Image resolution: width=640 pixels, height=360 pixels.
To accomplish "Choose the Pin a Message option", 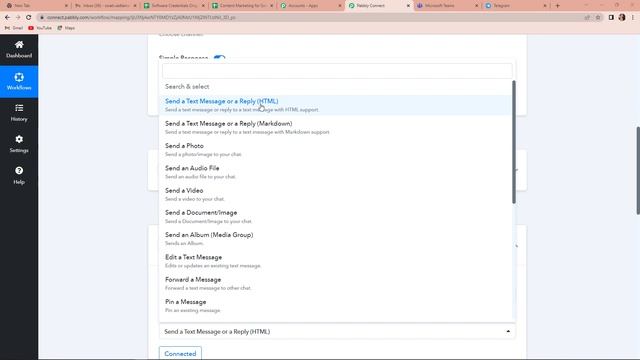I will [335, 306].
